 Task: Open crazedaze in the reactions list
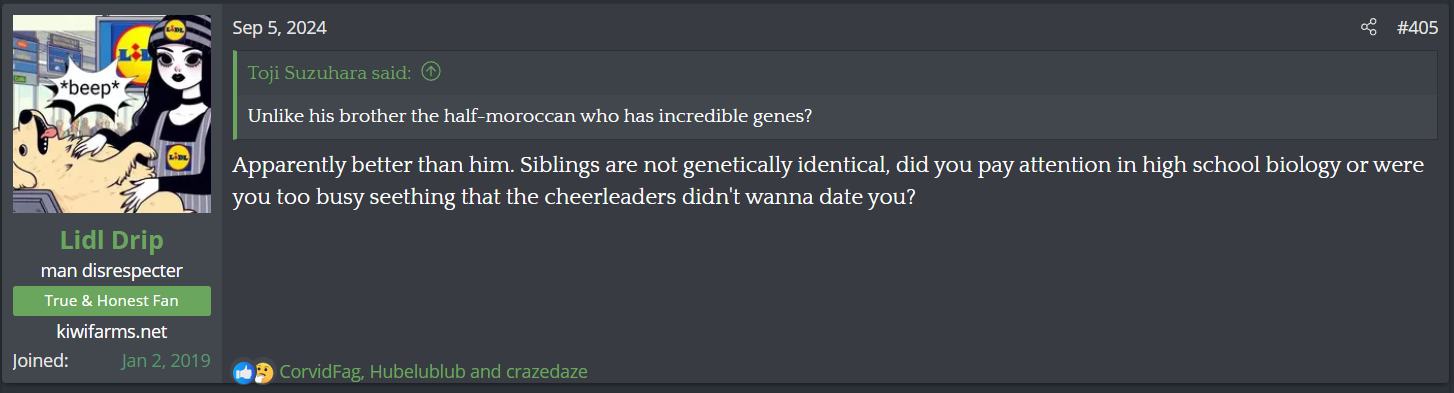(x=546, y=372)
